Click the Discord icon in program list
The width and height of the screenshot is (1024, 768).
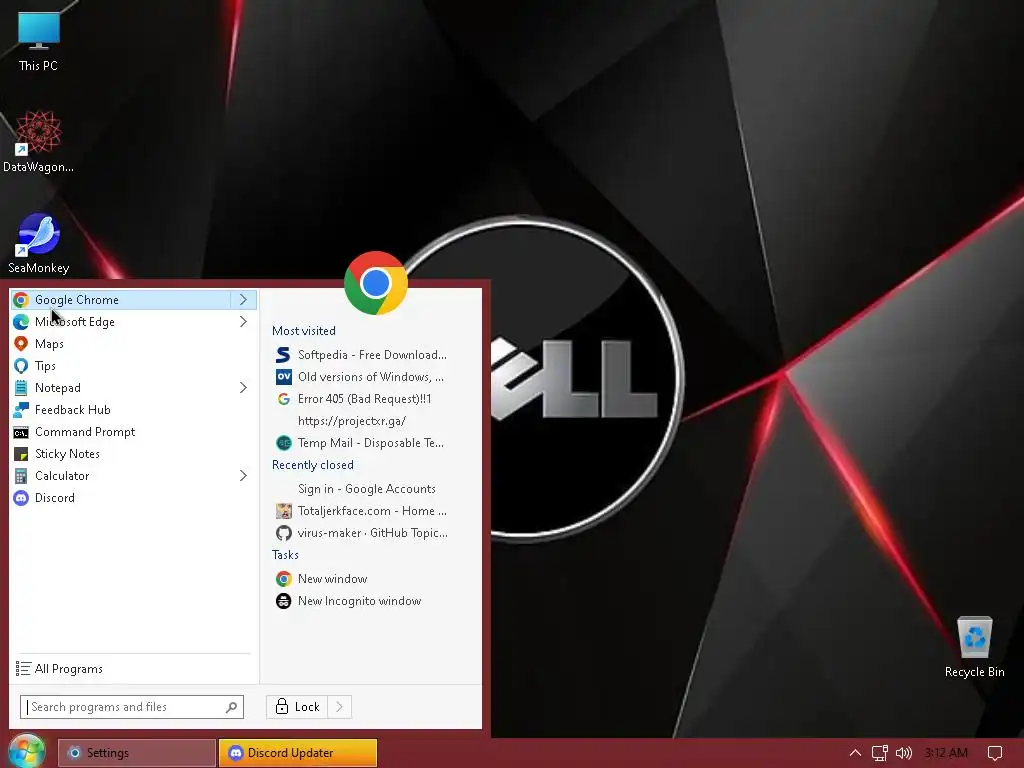coord(21,498)
